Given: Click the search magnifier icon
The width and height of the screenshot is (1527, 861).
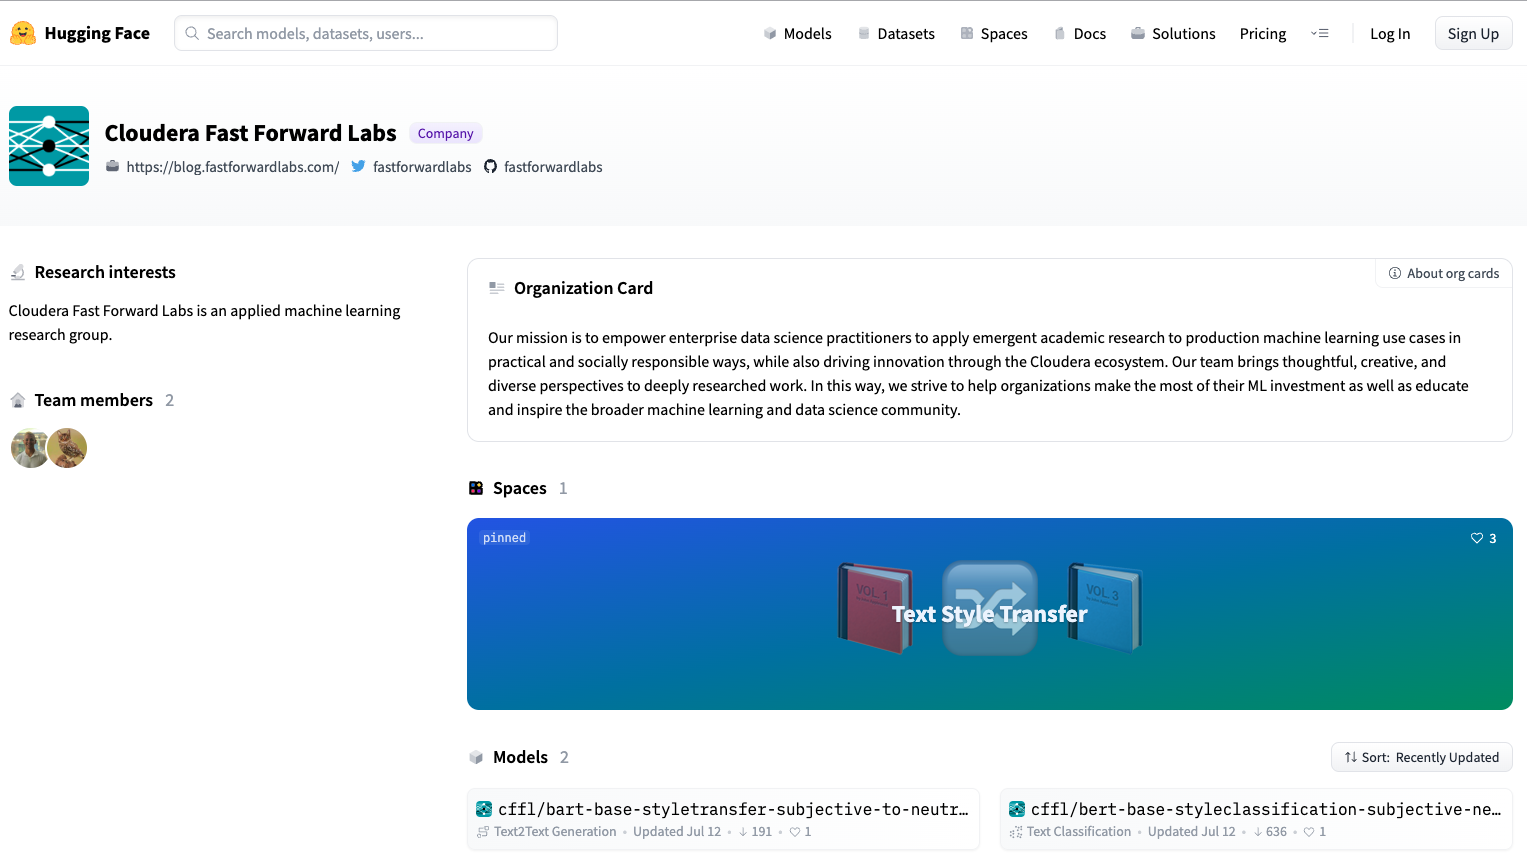Looking at the screenshot, I should point(192,33).
